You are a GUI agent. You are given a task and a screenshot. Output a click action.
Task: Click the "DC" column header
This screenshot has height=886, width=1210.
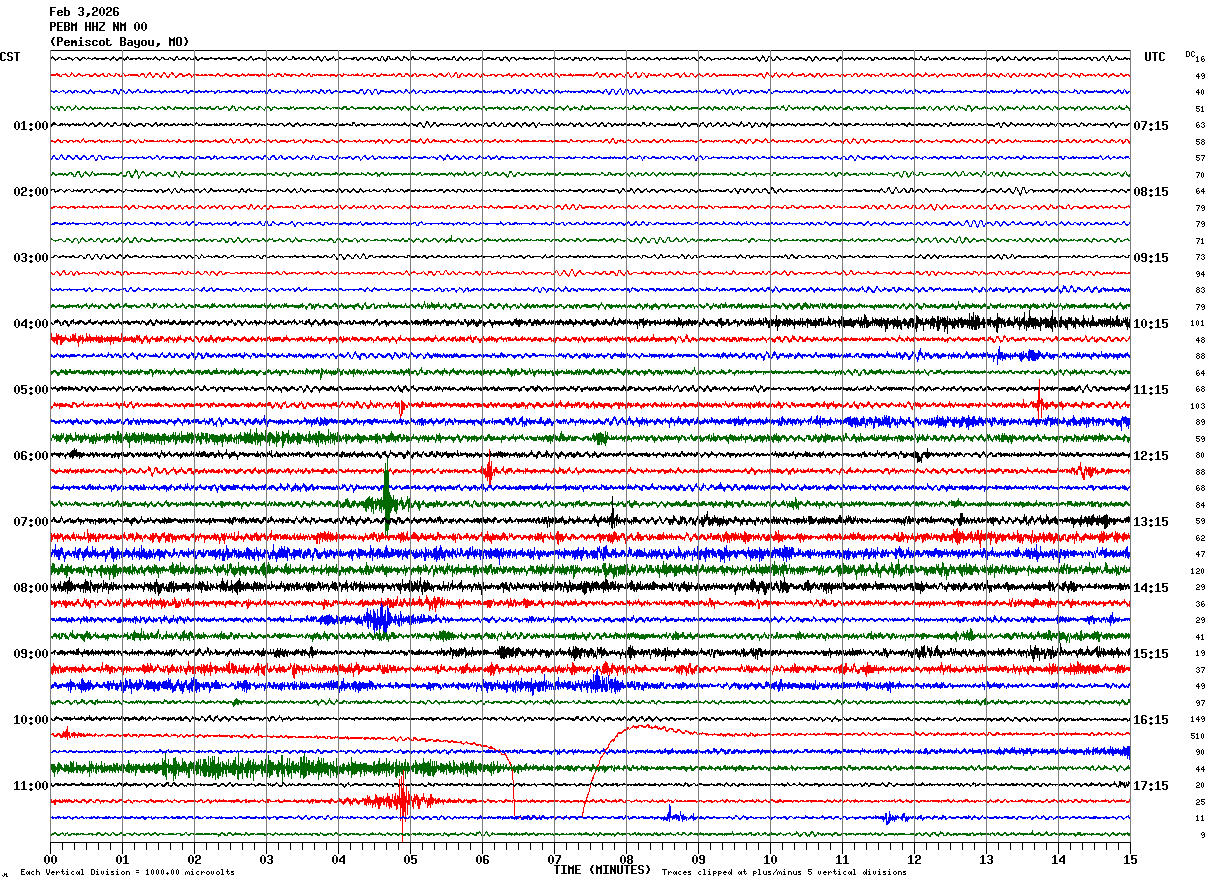(x=1190, y=54)
